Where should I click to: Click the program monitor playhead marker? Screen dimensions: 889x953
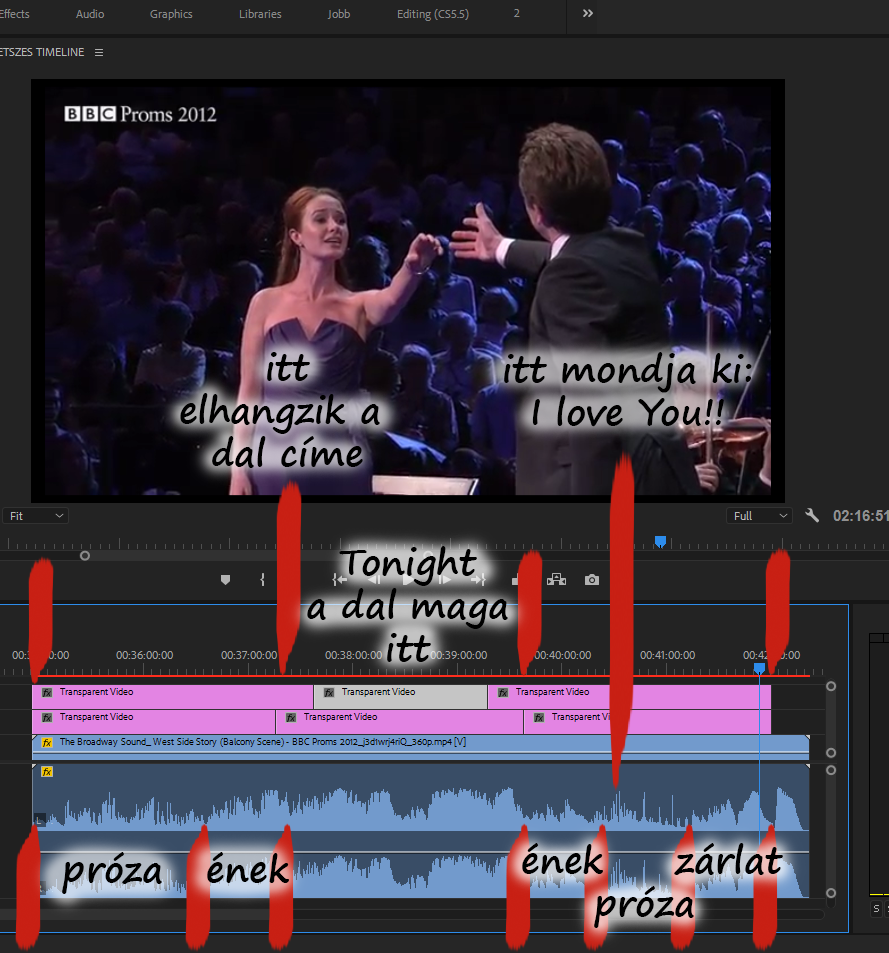click(661, 541)
